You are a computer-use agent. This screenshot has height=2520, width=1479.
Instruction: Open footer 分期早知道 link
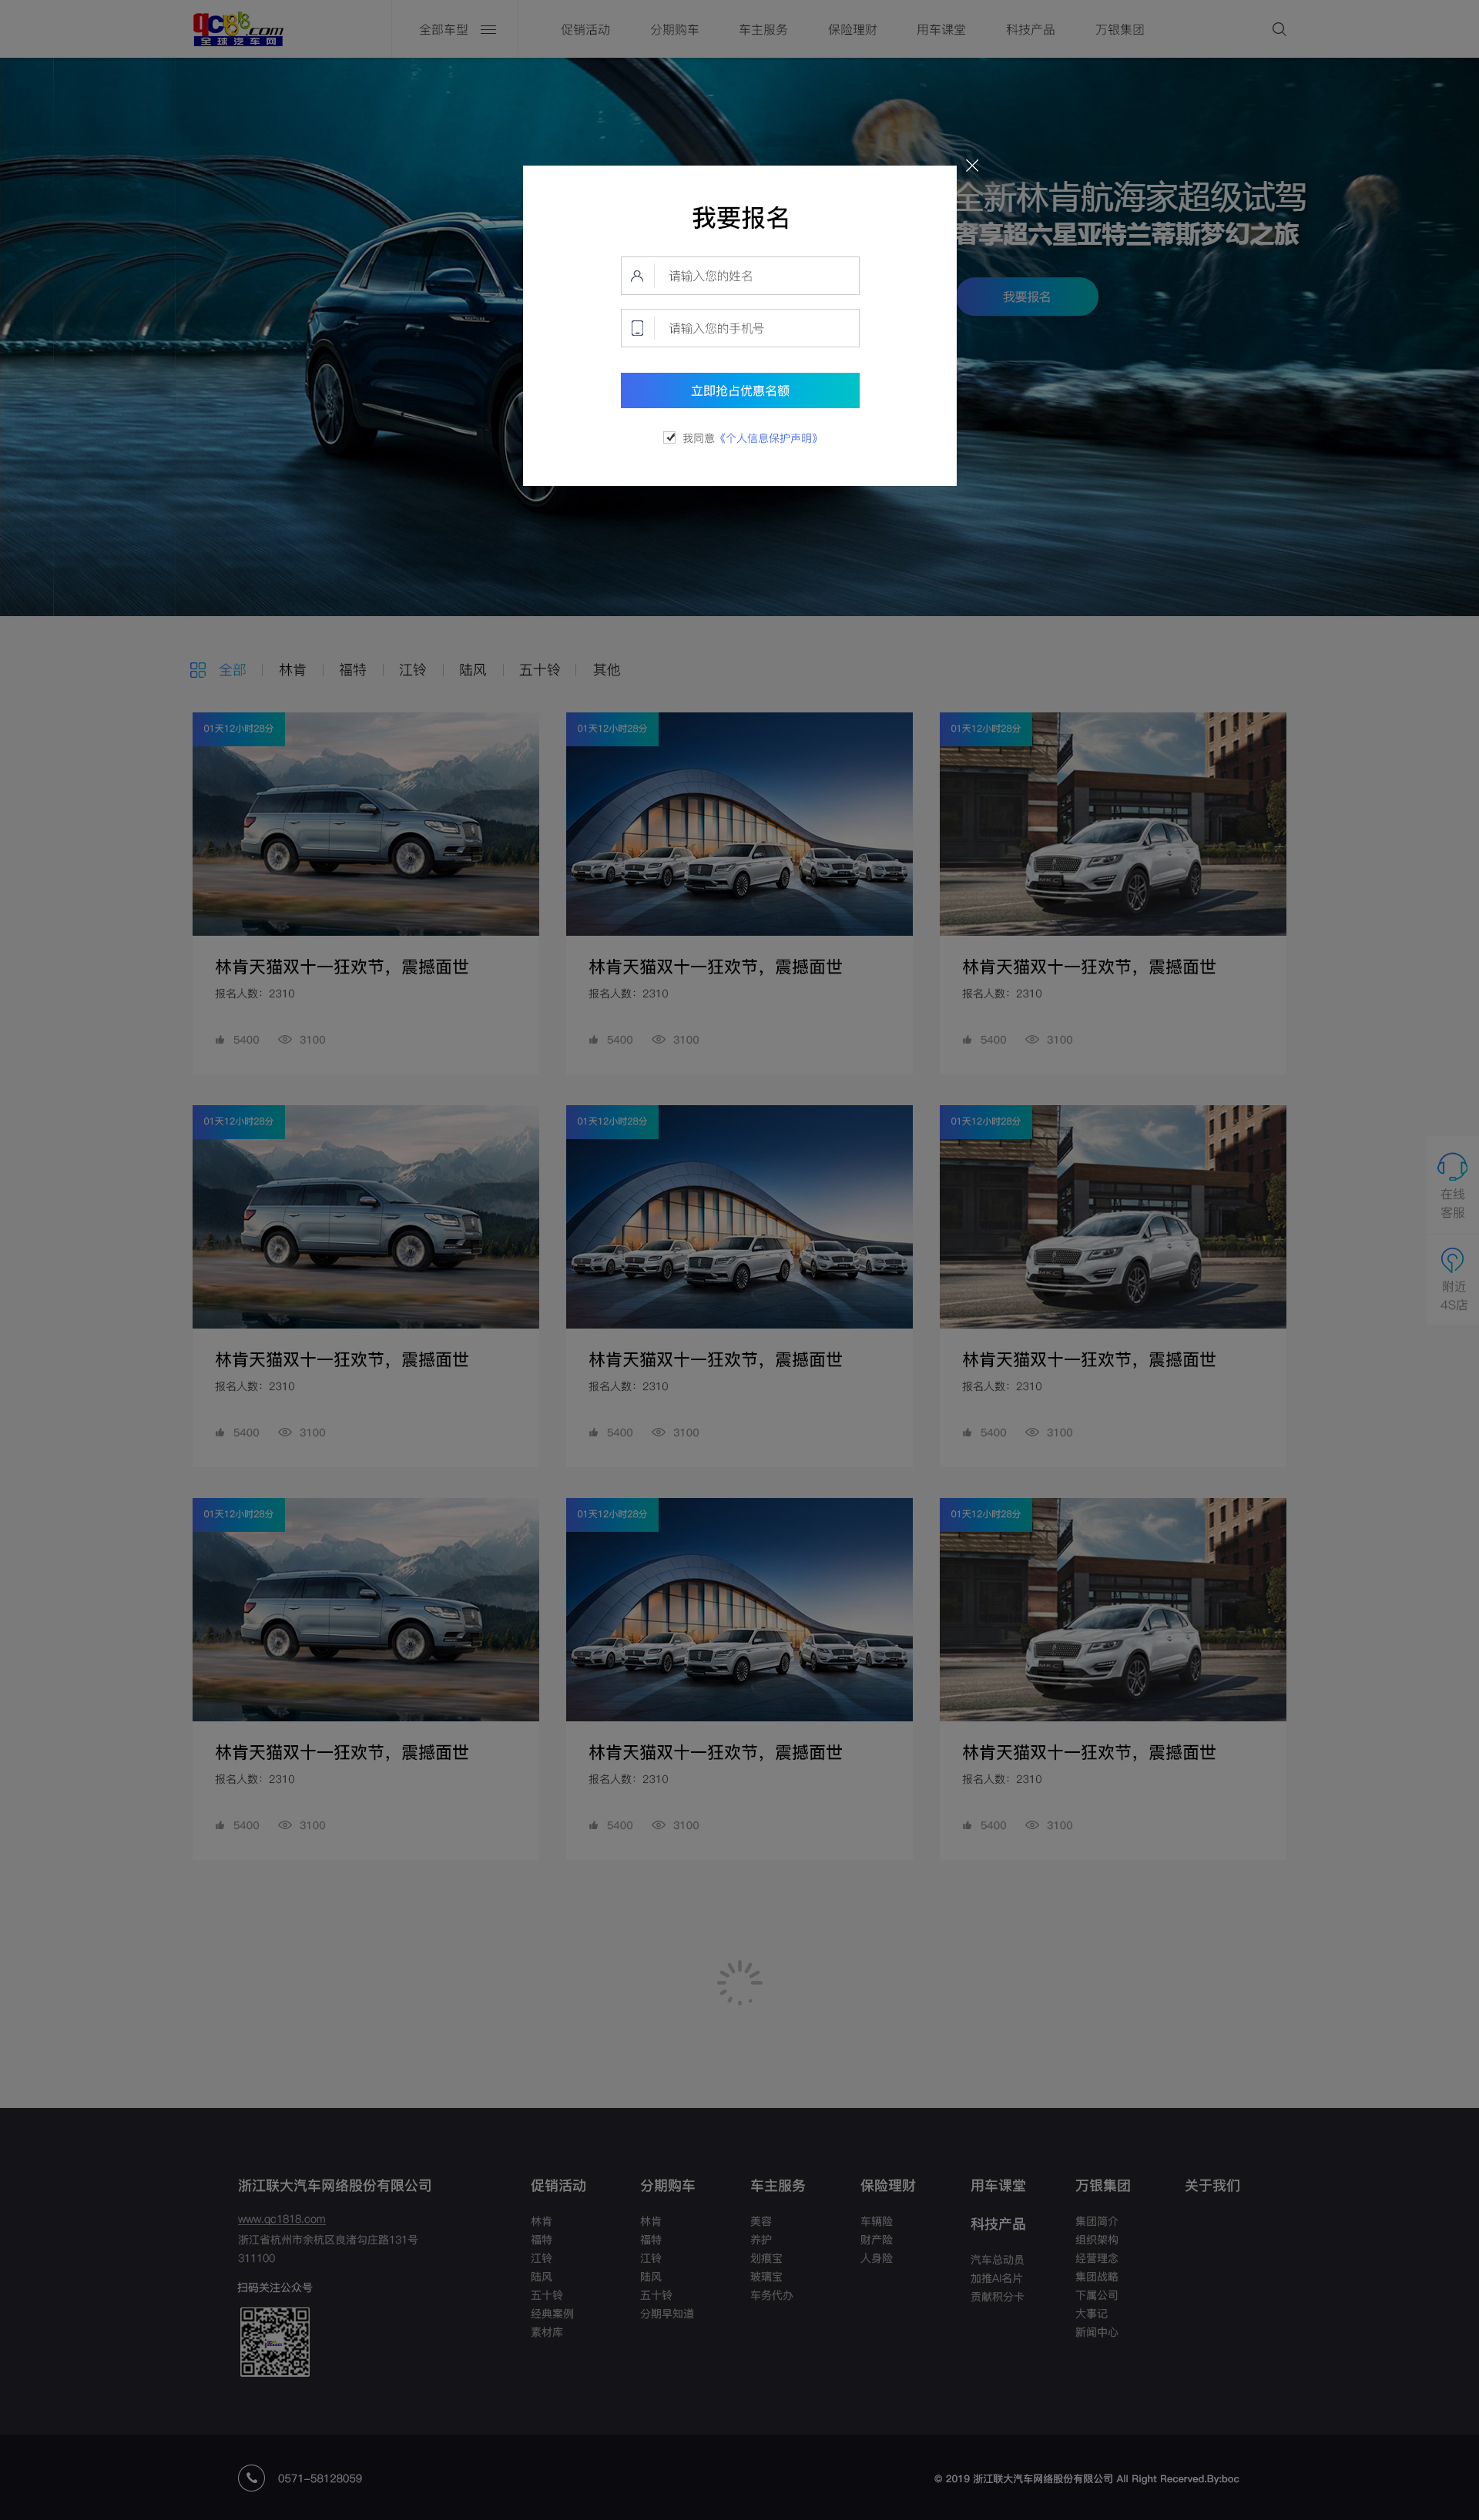click(667, 2314)
